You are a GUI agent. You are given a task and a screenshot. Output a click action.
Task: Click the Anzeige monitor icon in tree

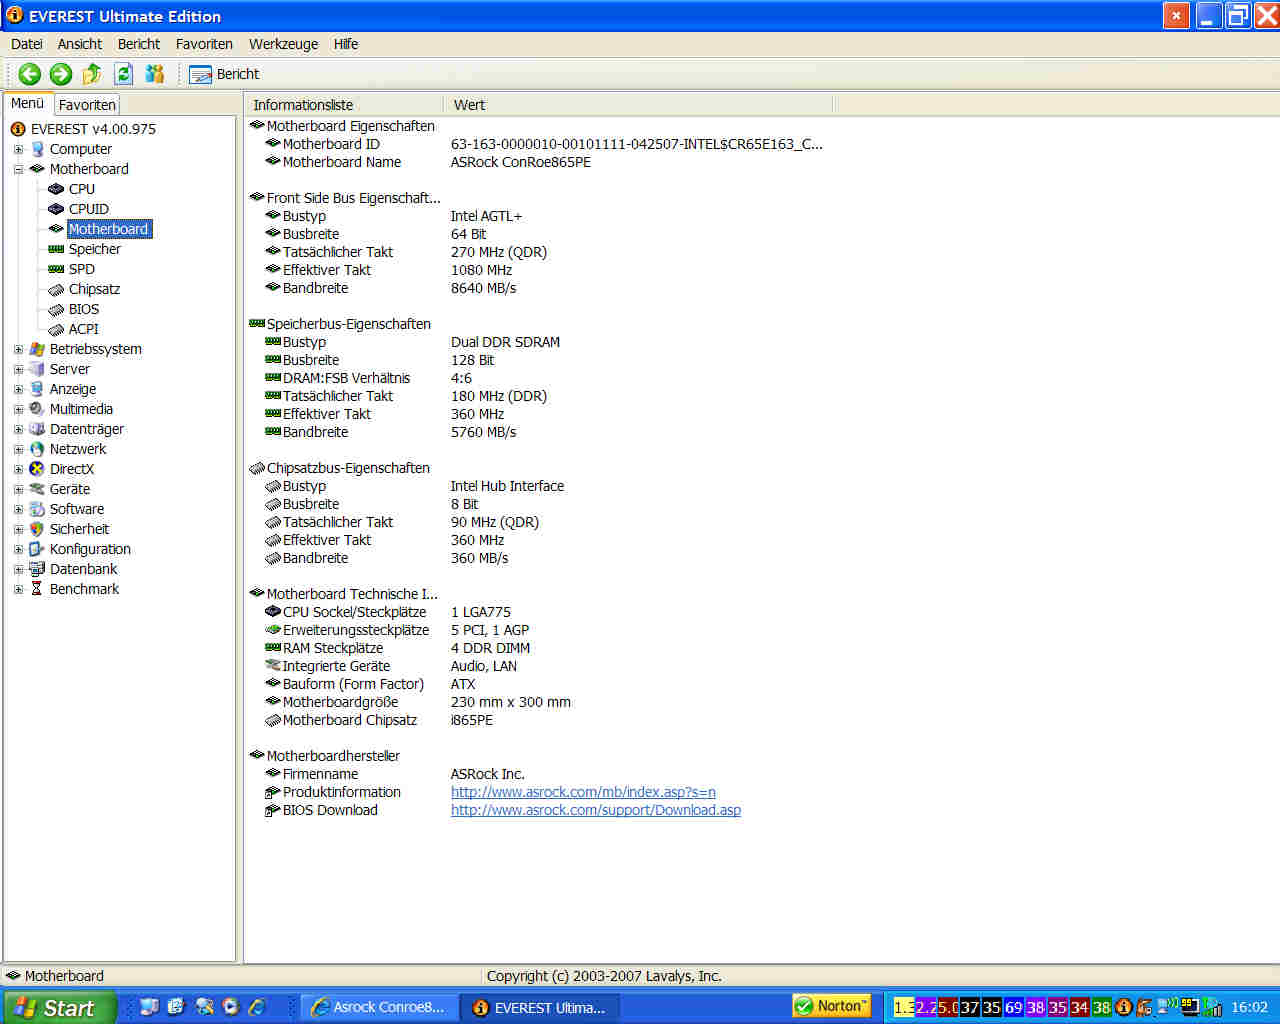click(x=37, y=389)
